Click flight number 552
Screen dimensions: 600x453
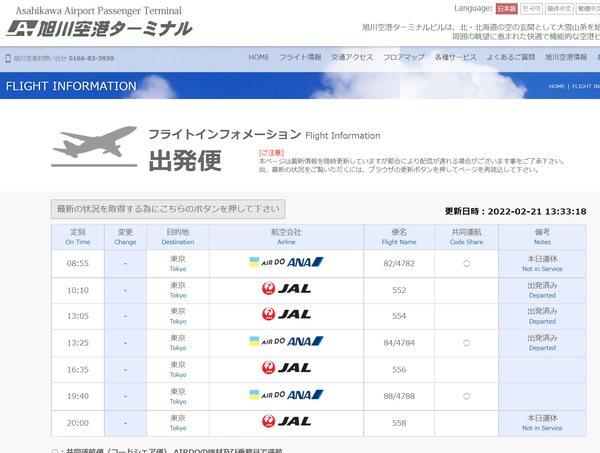tap(399, 290)
